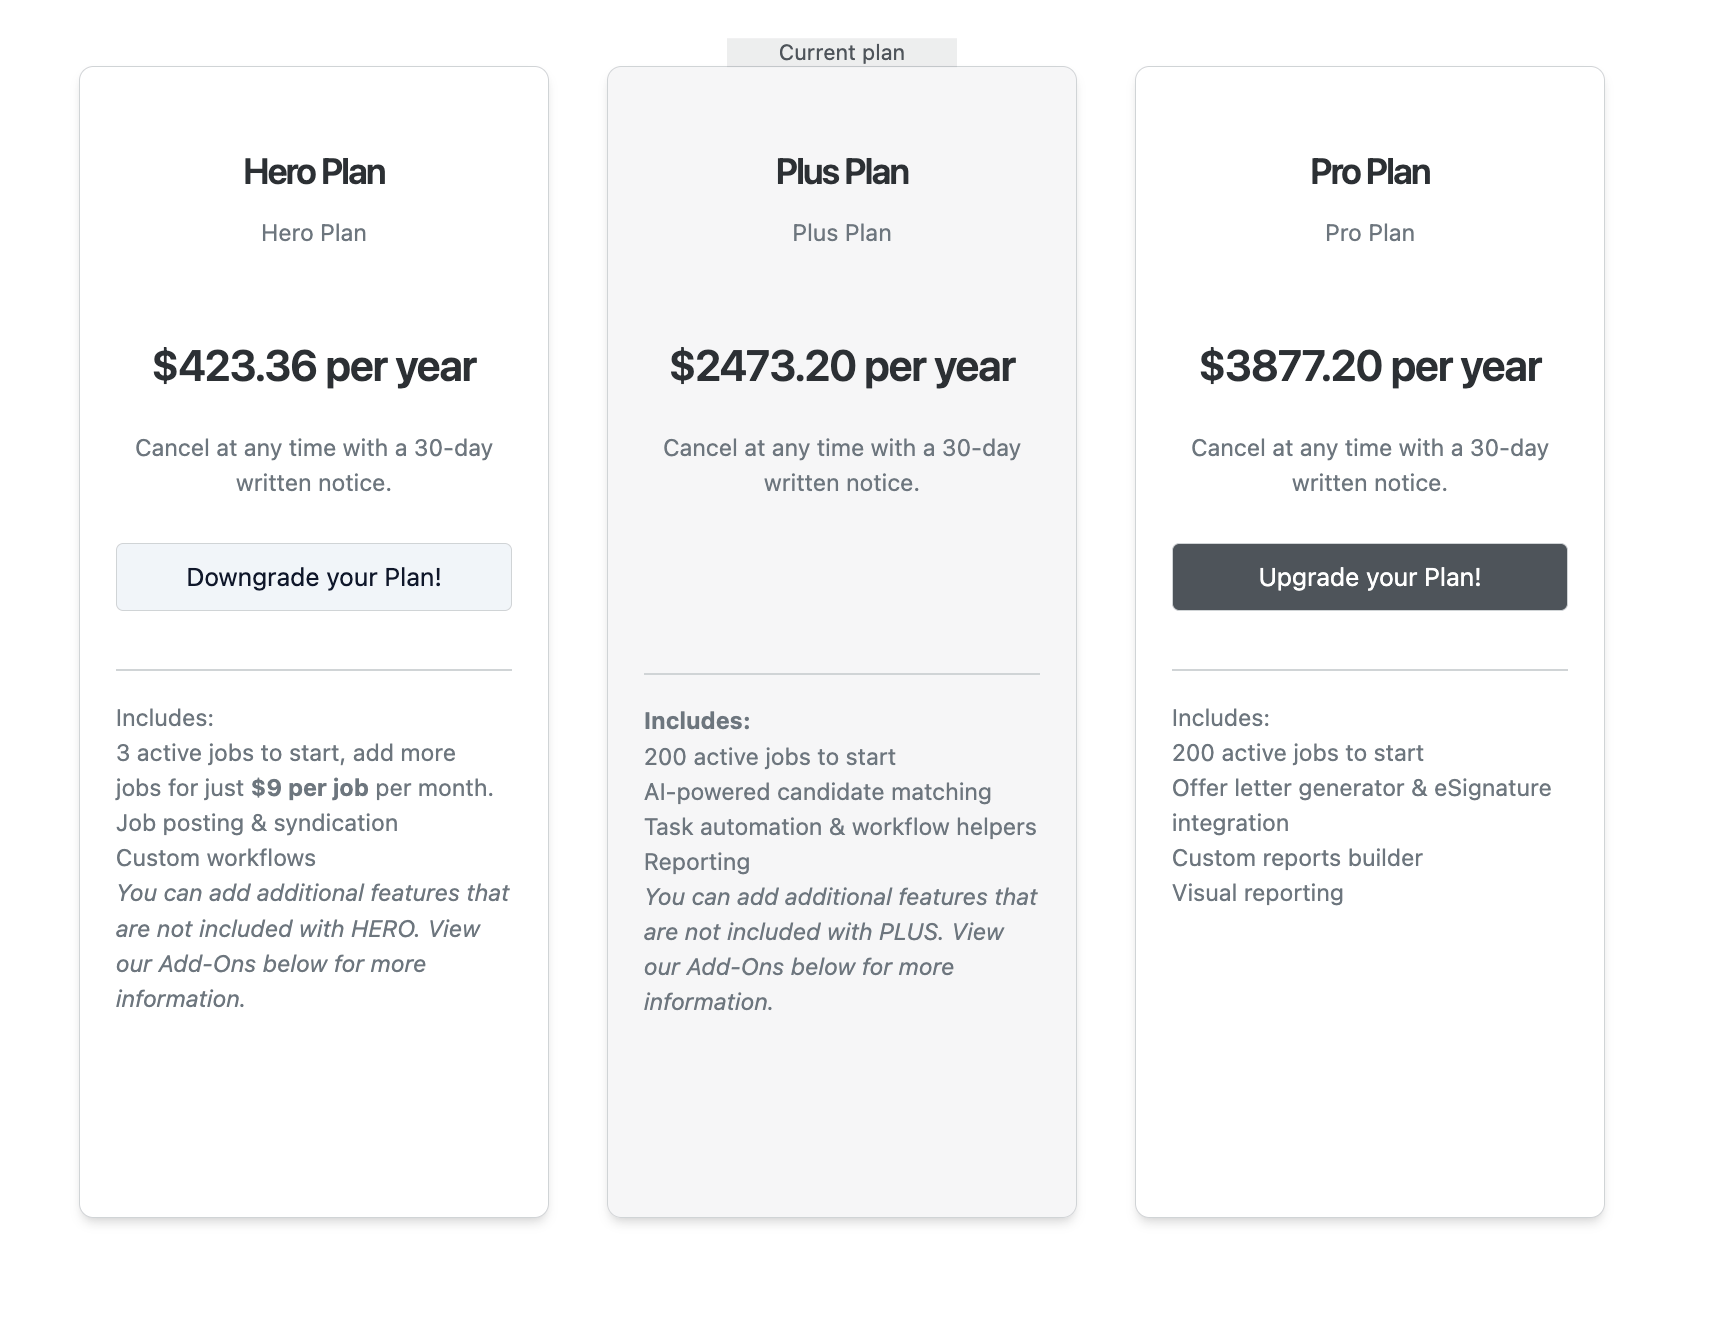This screenshot has width=1730, height=1318.
Task: Click Task automation & workflow helpers text
Action: (839, 827)
